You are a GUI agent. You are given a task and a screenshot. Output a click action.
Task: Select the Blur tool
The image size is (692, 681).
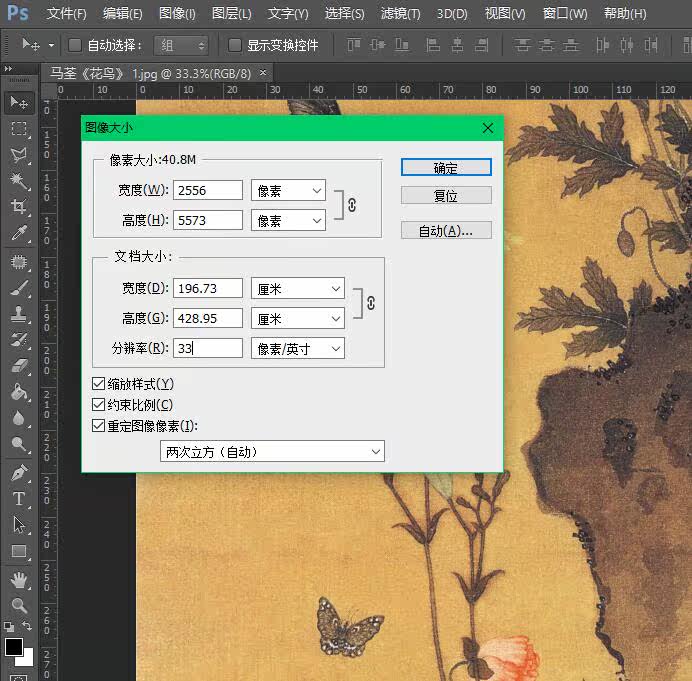19,418
